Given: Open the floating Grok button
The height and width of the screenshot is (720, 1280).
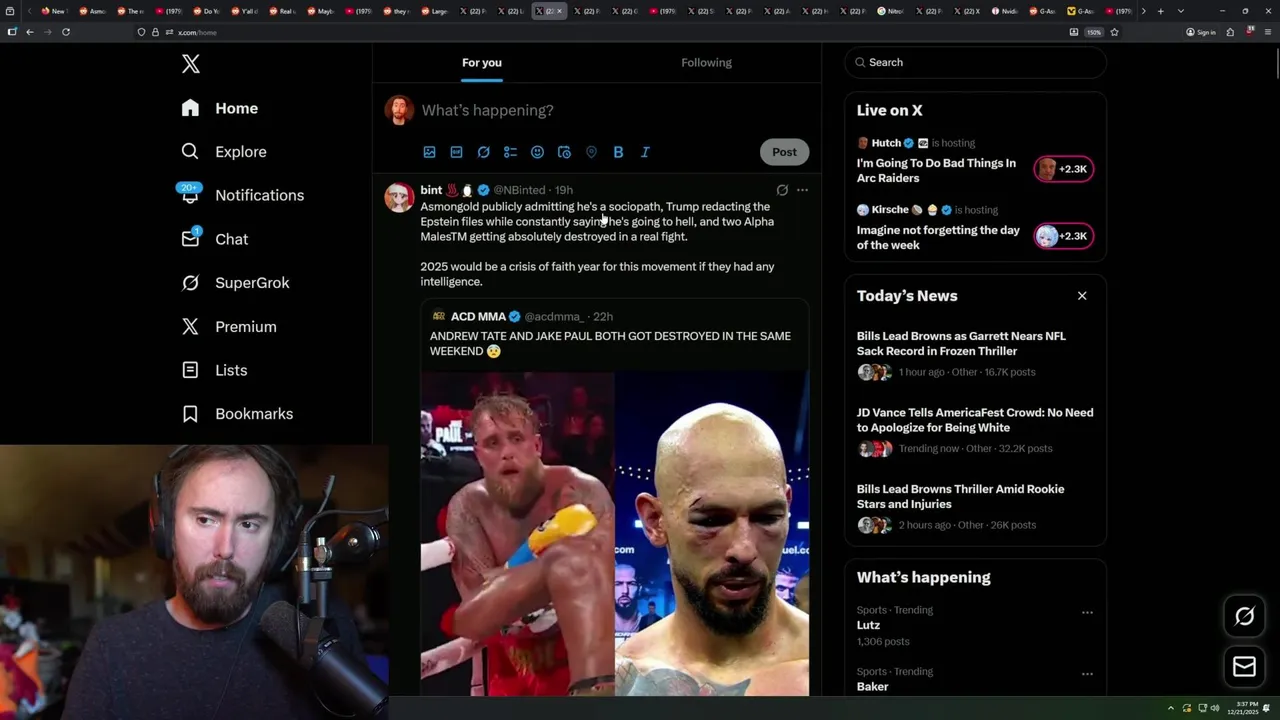Looking at the screenshot, I should (1244, 617).
